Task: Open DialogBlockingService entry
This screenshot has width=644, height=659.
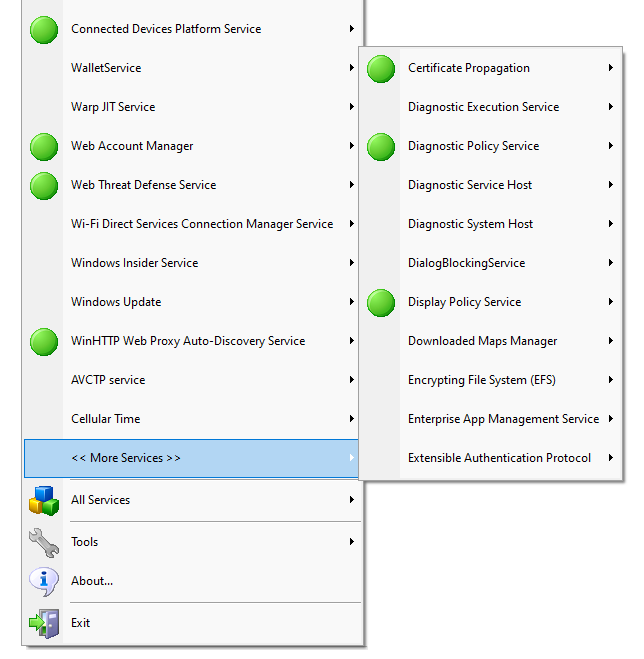Action: pos(490,263)
